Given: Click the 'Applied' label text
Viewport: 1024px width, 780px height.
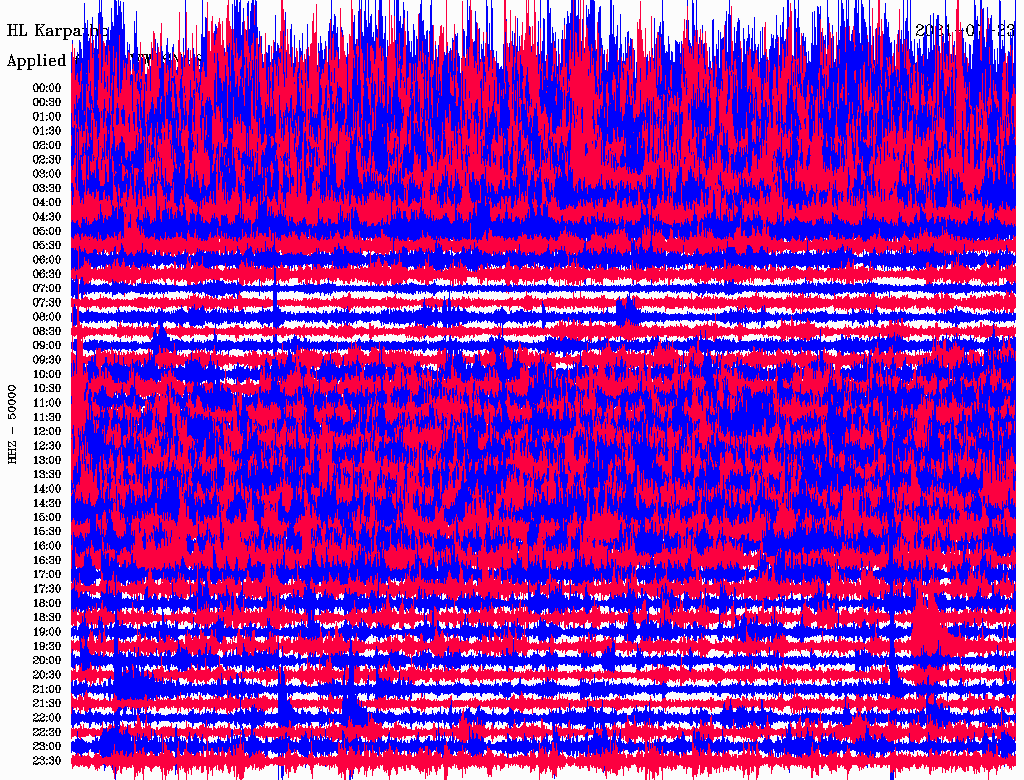Looking at the screenshot, I should tap(37, 61).
